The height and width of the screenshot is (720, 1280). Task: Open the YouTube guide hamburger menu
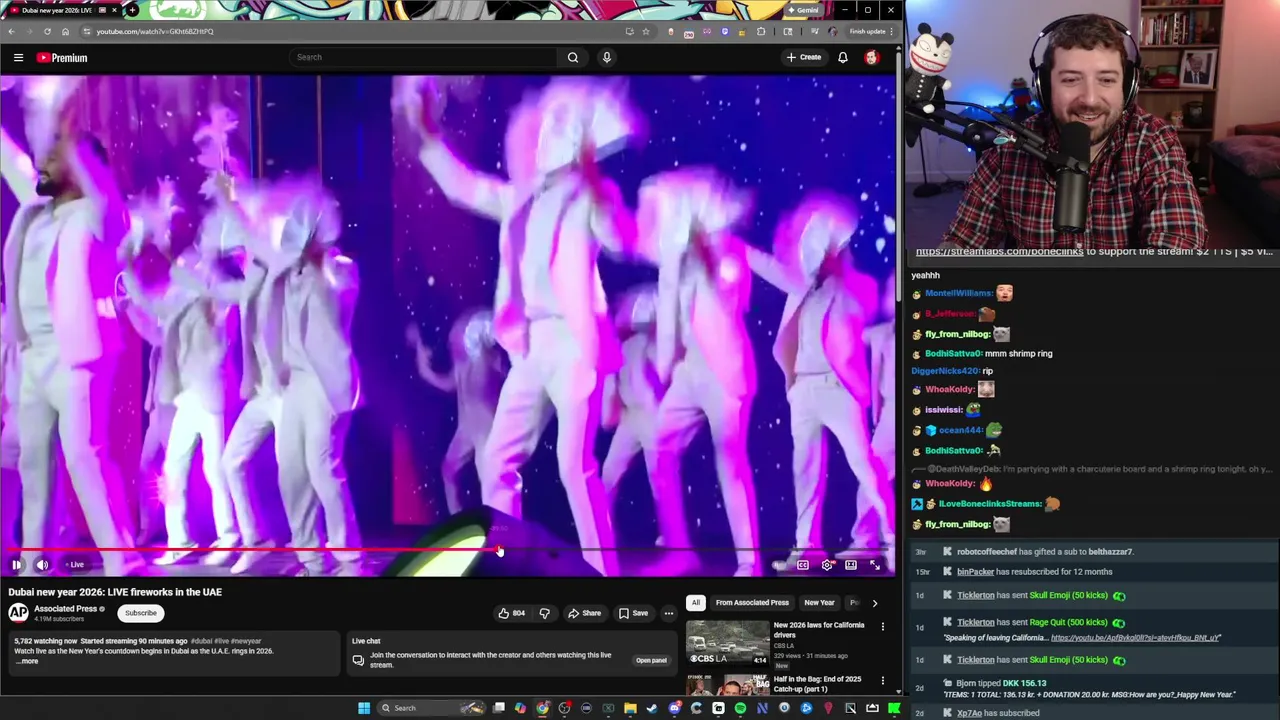[18, 58]
